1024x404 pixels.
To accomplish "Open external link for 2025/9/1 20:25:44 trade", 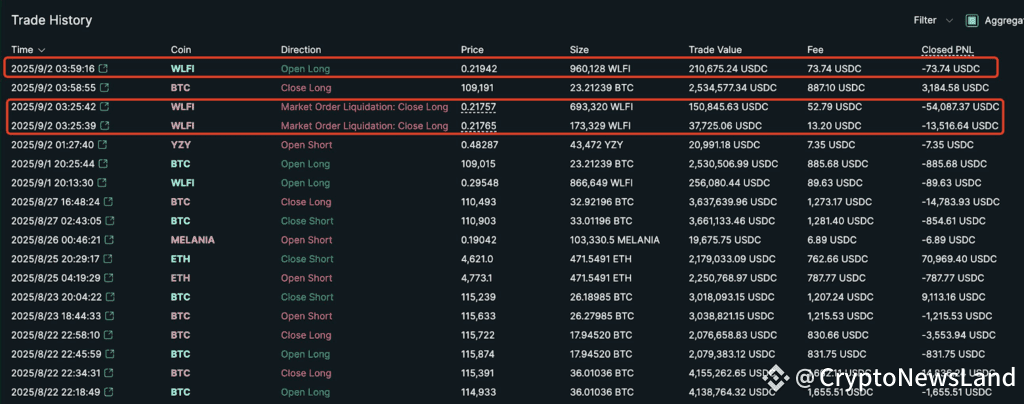I will point(104,164).
